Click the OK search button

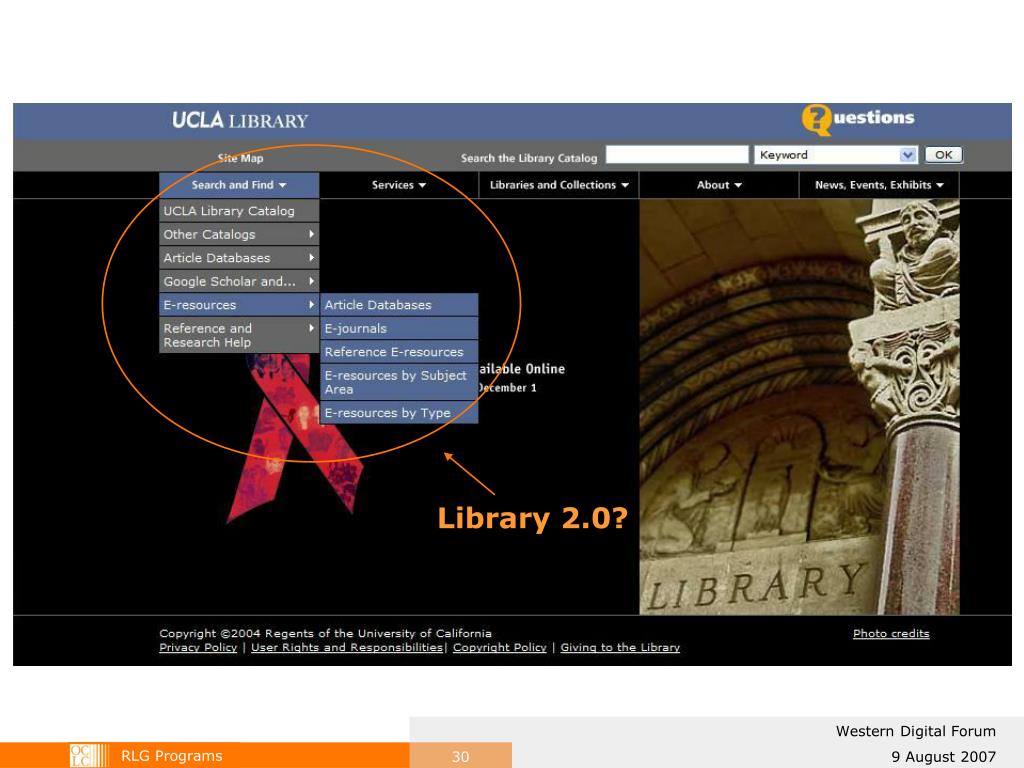[x=943, y=155]
